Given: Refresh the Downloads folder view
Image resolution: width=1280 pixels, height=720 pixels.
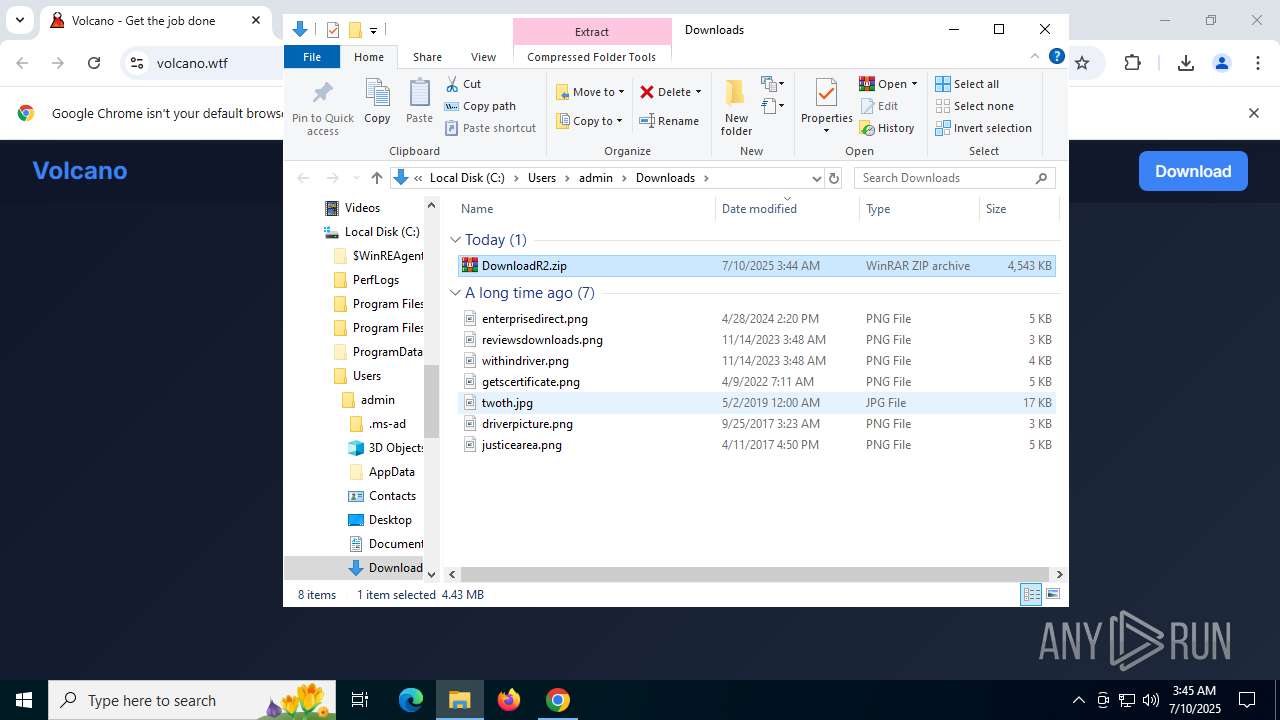Looking at the screenshot, I should 834,178.
